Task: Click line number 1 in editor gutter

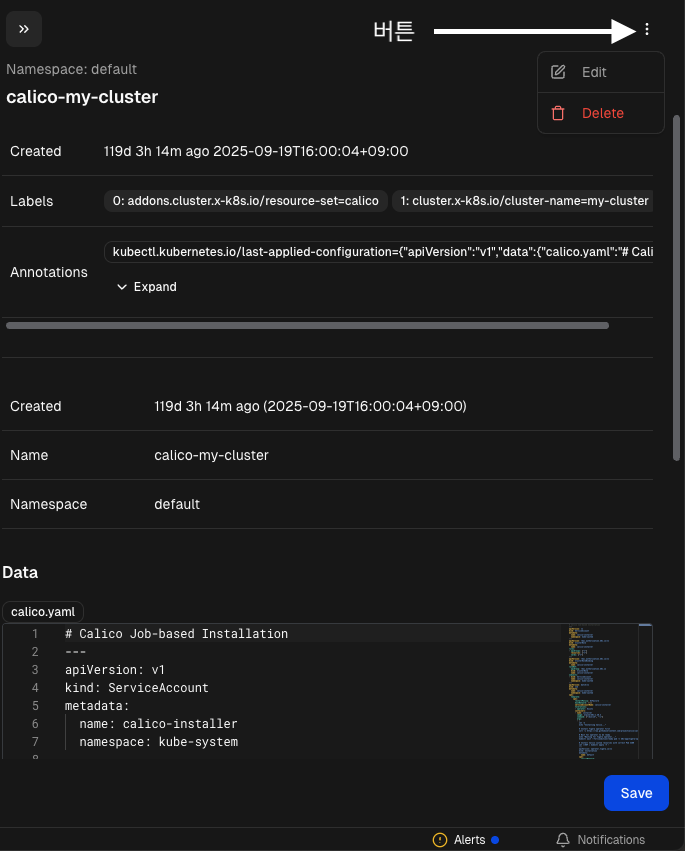Action: point(35,634)
